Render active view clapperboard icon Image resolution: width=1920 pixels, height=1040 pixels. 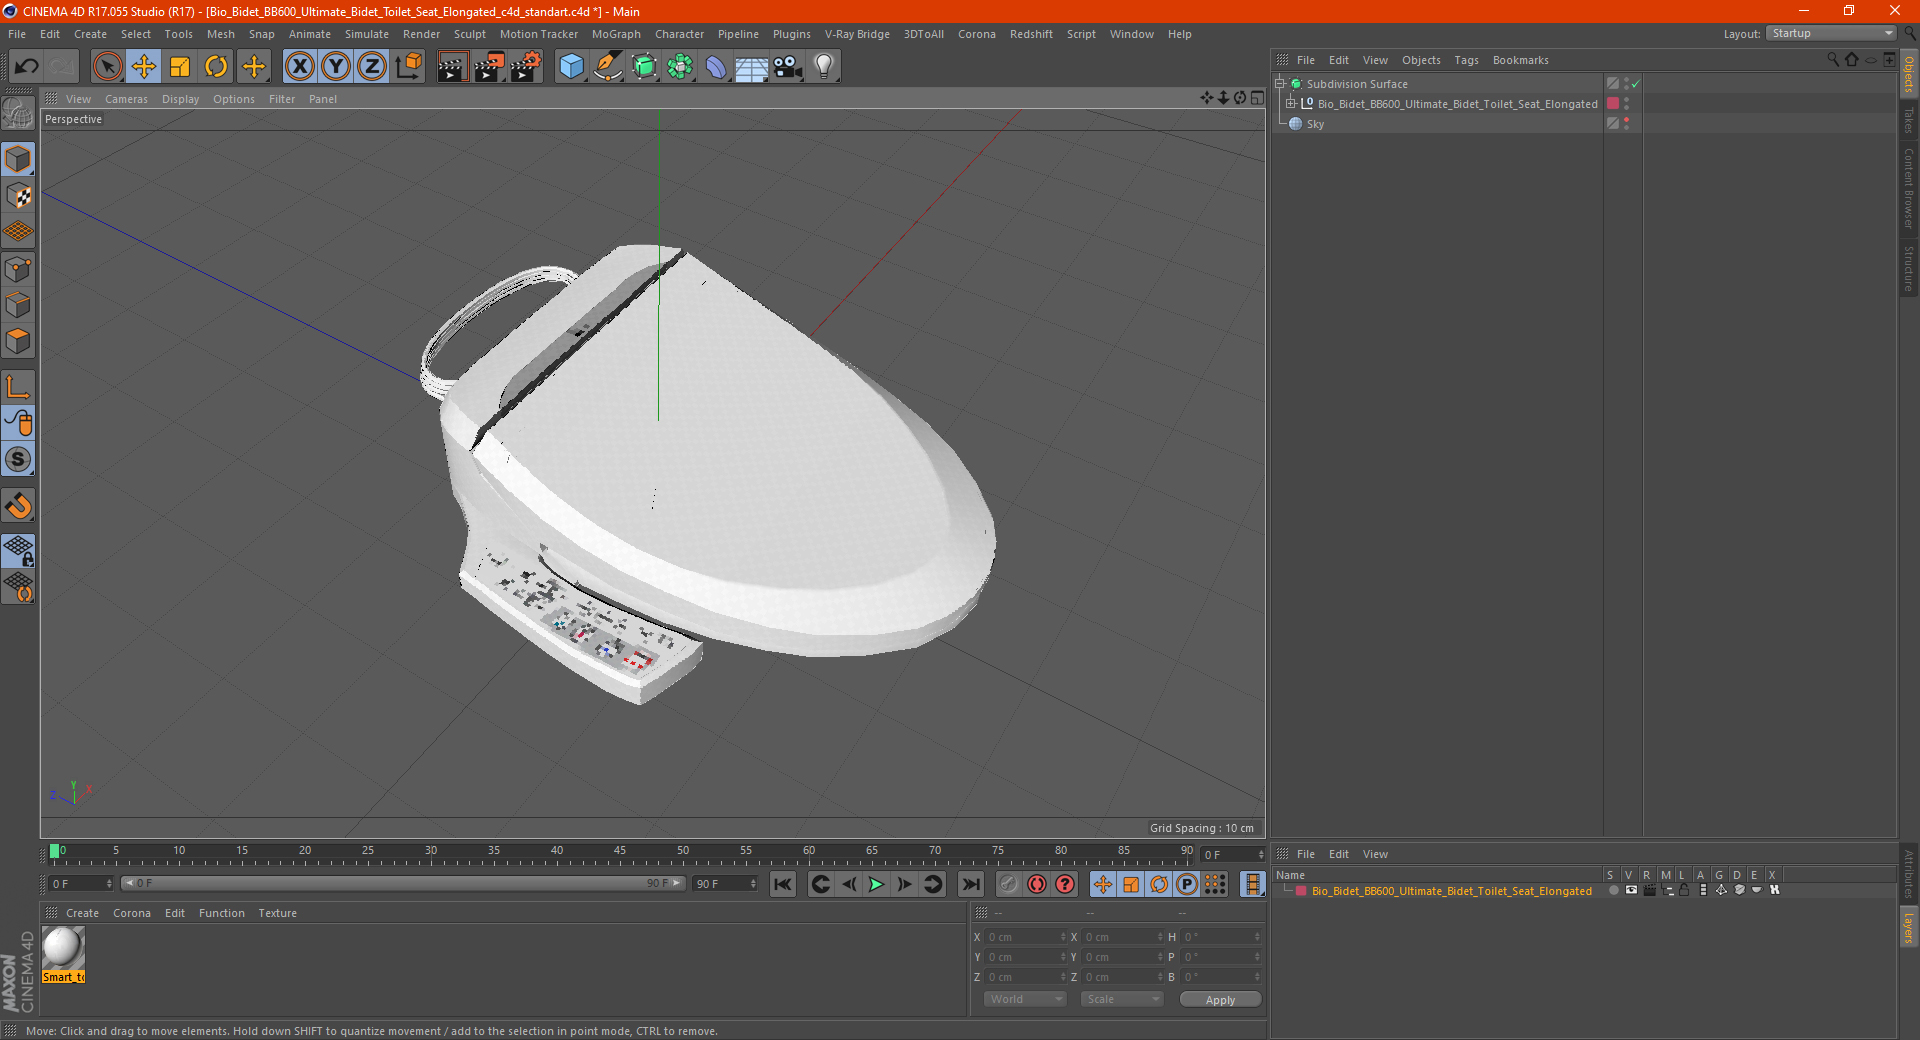click(x=452, y=67)
